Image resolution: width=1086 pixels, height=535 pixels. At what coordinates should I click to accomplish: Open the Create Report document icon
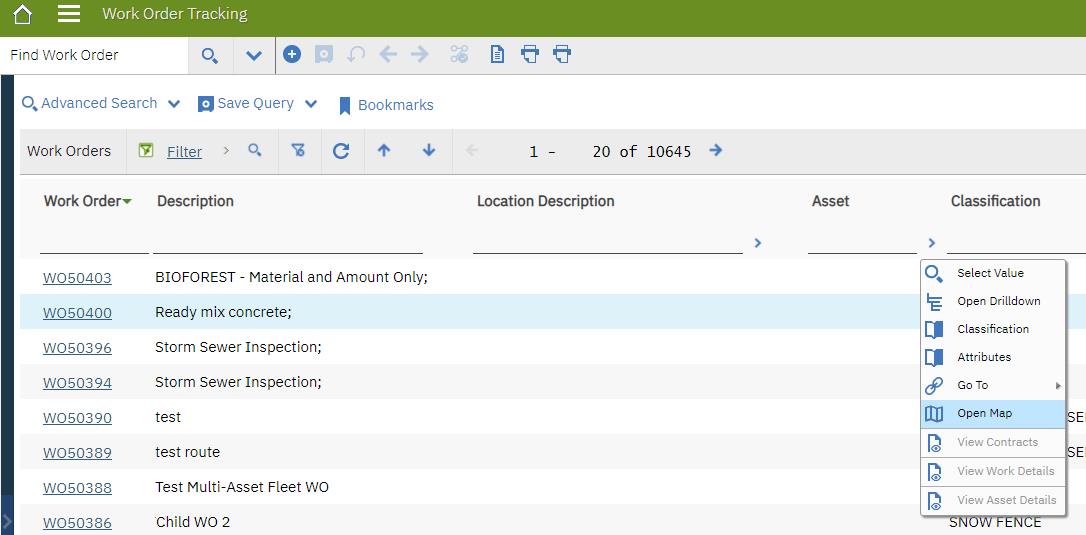(x=497, y=54)
